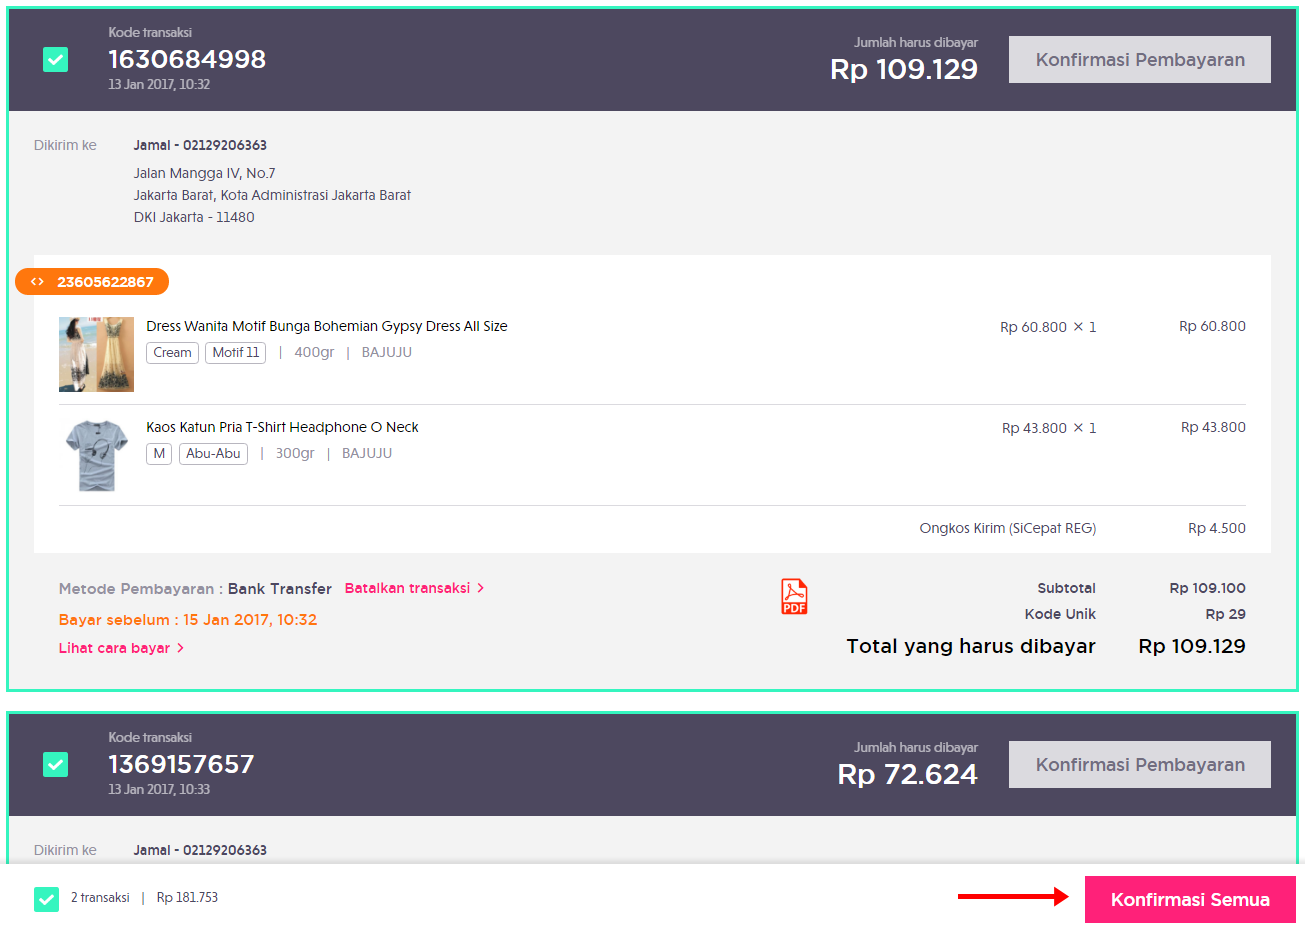Select the Abu-Abu color tag
Viewport: 1305px width, 933px height.
coord(213,454)
